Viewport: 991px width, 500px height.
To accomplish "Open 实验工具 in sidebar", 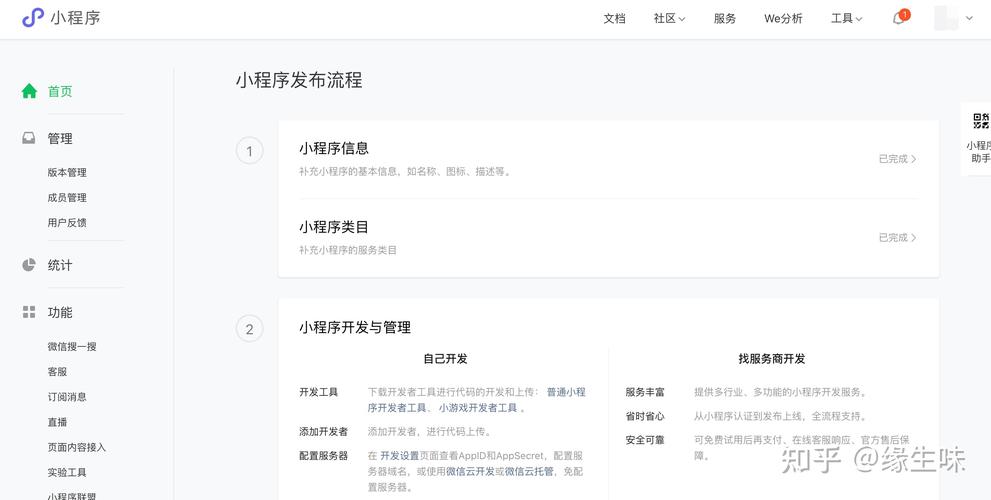I will (67, 472).
